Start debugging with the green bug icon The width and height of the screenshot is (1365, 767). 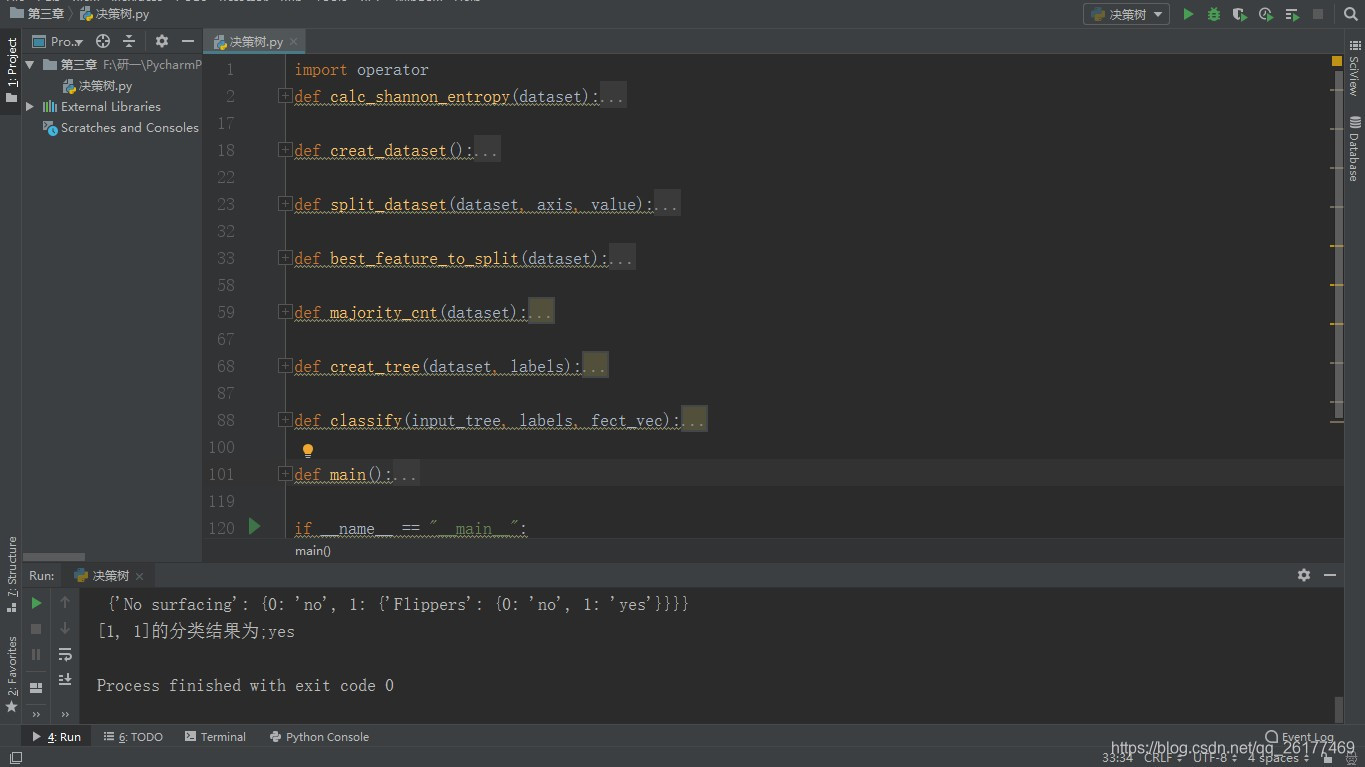1214,14
